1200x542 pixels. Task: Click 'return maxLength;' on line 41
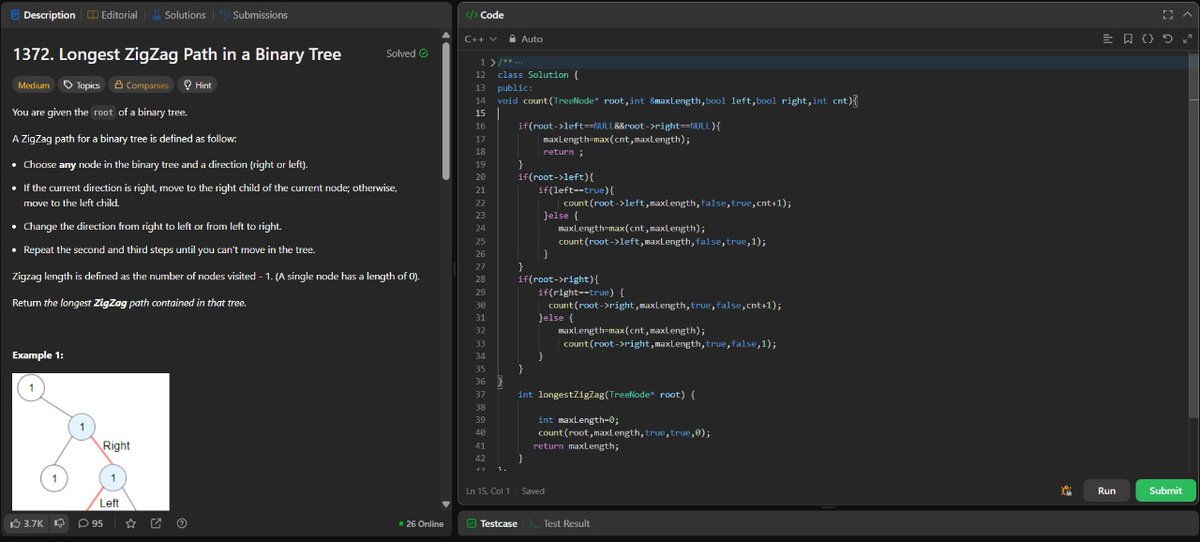(576, 446)
